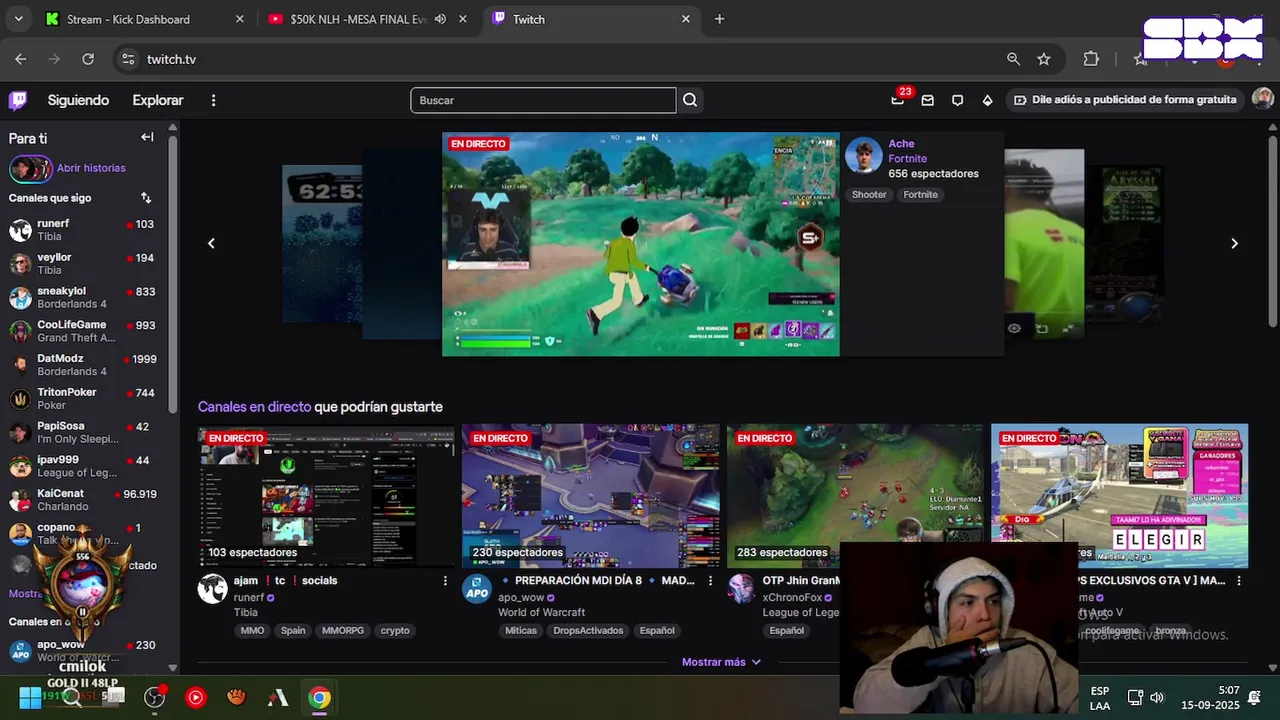1280x720 pixels.
Task: Sort followed channels with arrows icon
Action: [x=146, y=198]
